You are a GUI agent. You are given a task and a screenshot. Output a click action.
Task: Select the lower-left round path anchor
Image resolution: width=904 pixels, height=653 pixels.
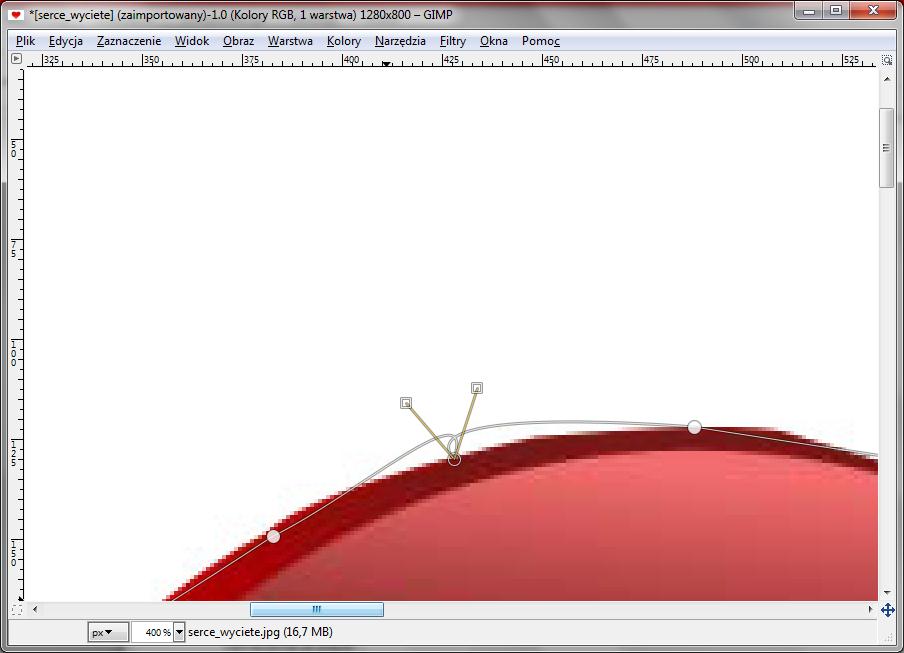(273, 537)
